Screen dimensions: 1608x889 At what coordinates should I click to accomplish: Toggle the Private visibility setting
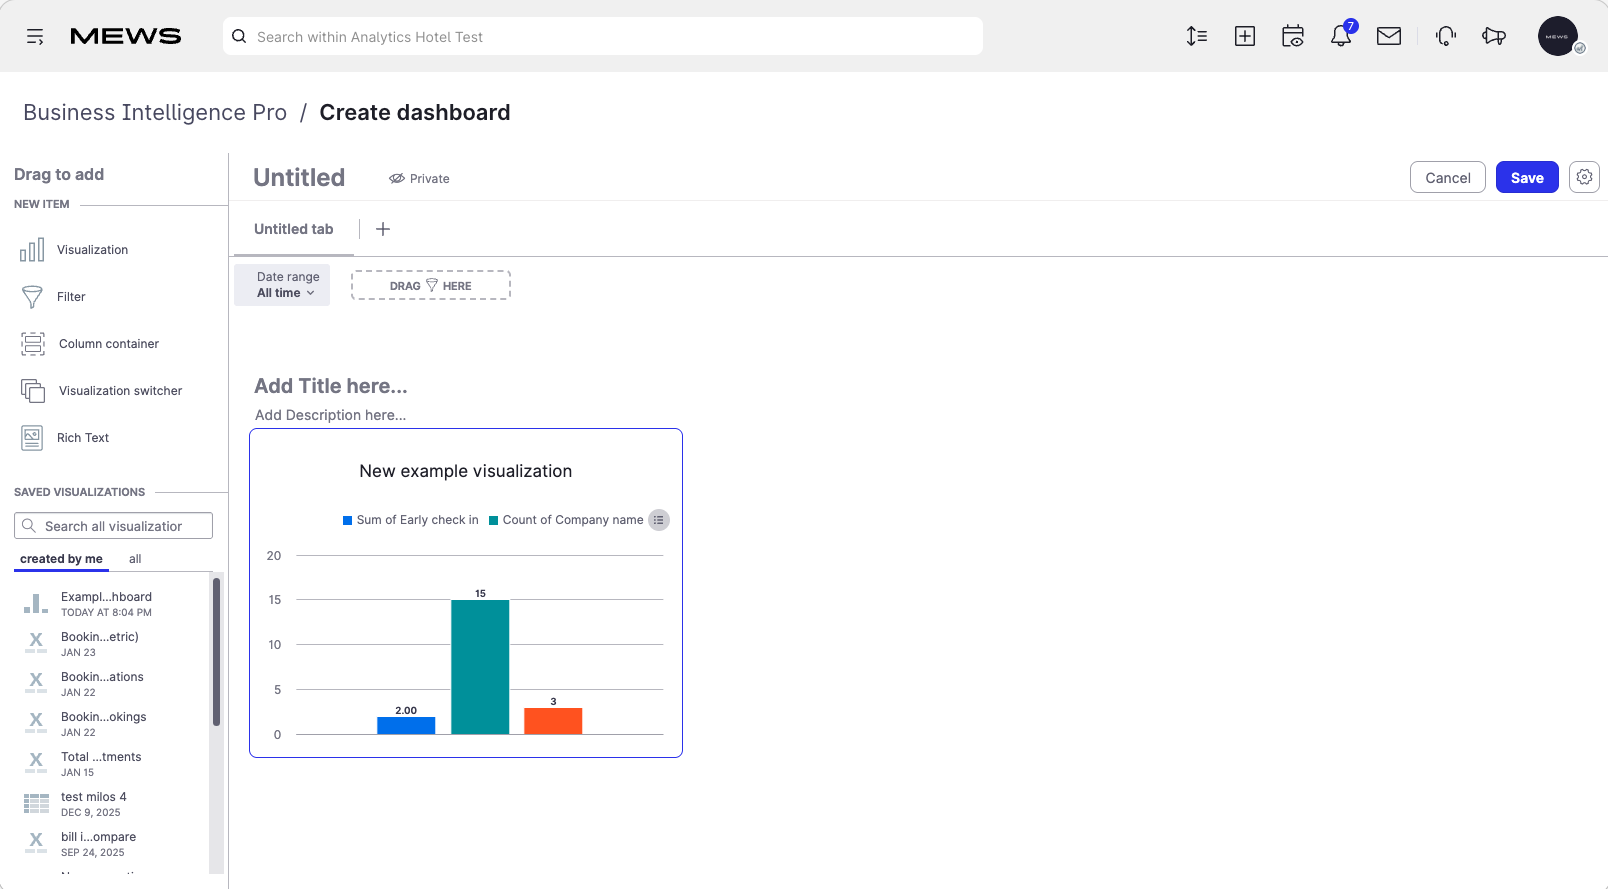pyautogui.click(x=419, y=179)
